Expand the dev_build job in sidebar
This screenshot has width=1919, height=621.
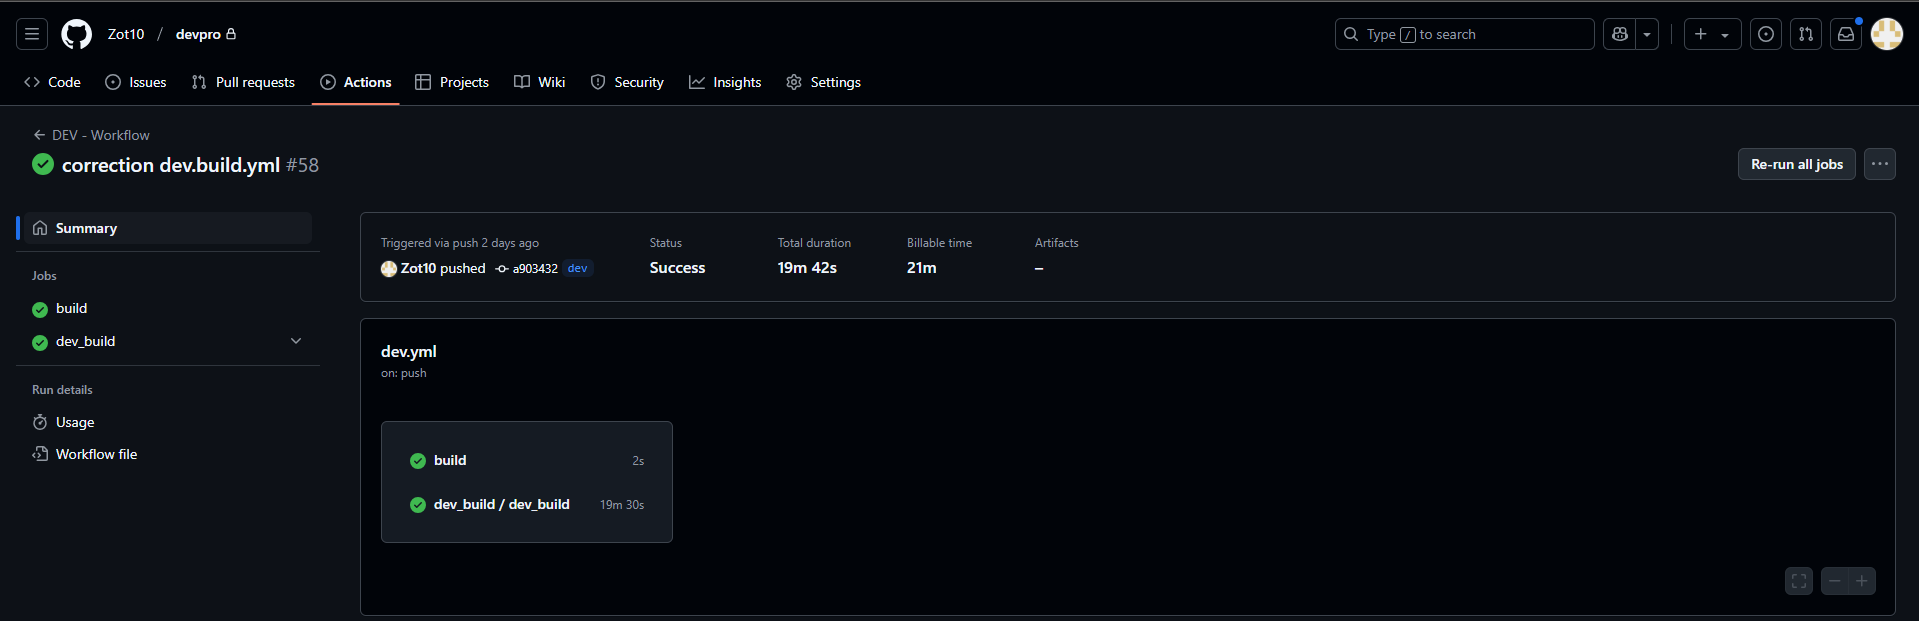296,341
